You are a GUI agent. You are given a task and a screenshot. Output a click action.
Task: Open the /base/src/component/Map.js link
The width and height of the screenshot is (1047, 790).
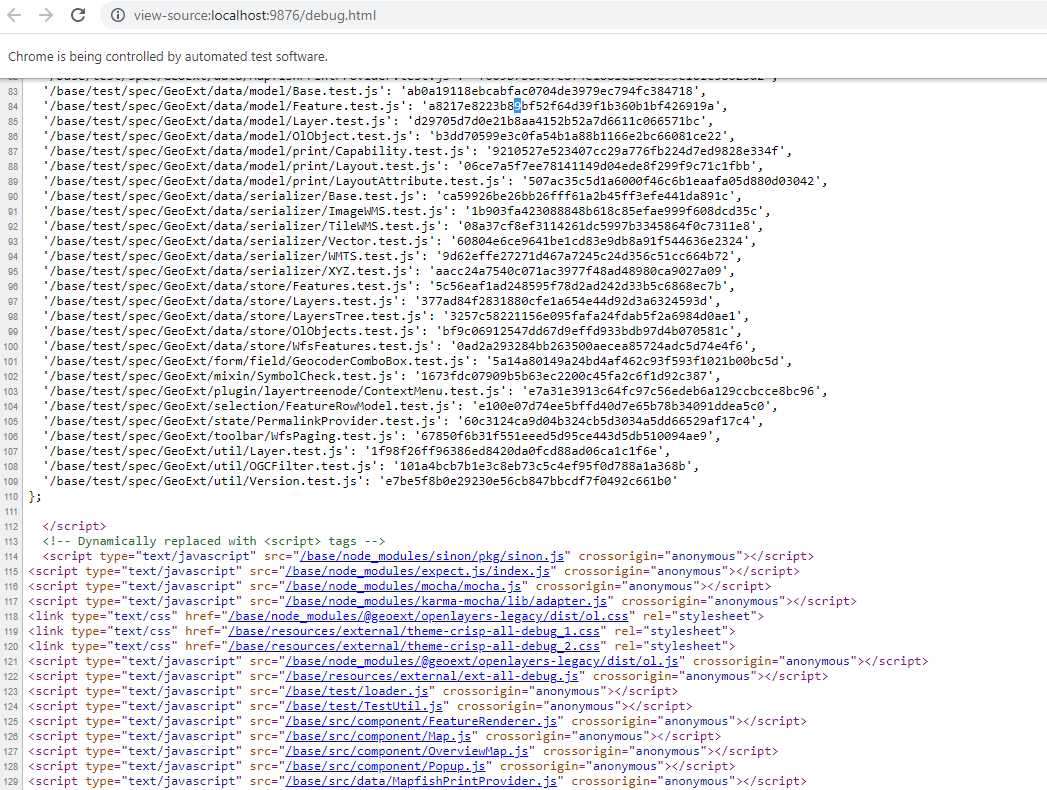[379, 736]
